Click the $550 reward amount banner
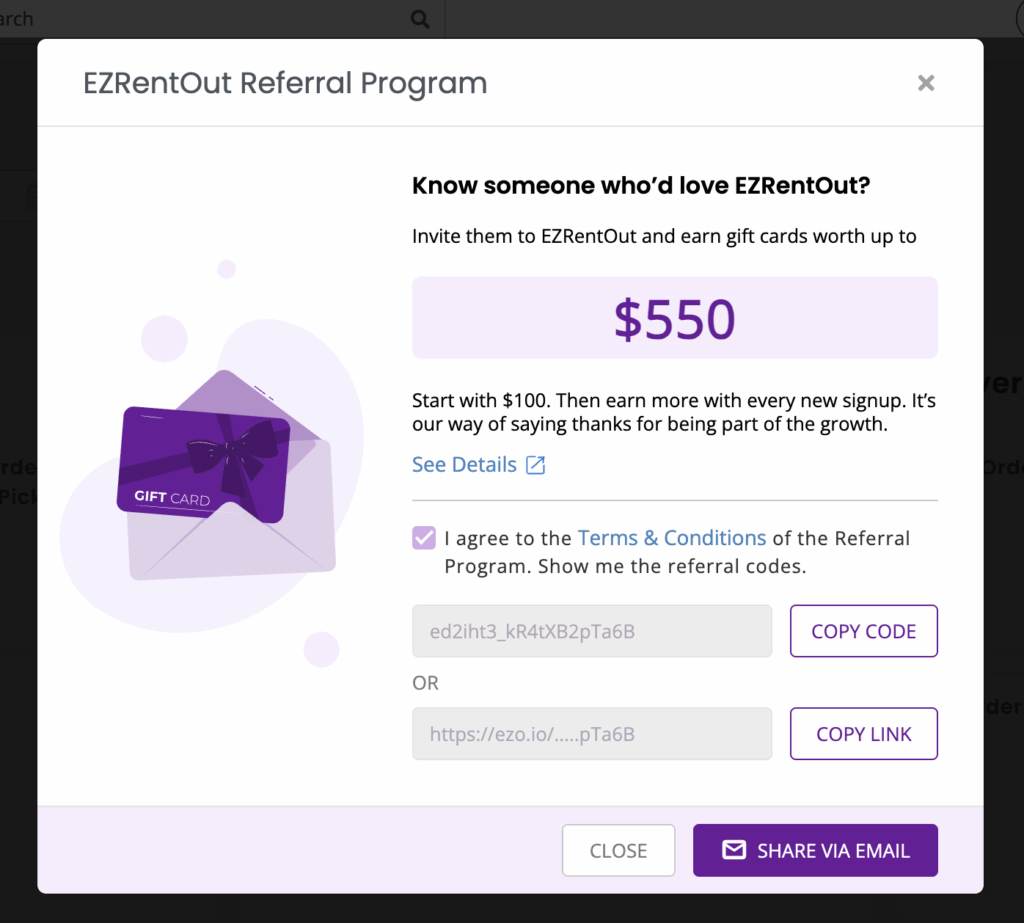 tap(674, 318)
